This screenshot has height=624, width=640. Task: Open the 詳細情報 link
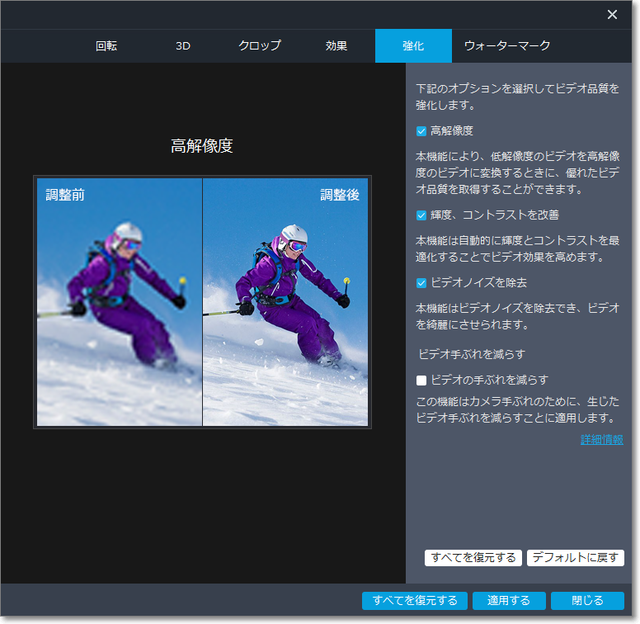coord(601,440)
